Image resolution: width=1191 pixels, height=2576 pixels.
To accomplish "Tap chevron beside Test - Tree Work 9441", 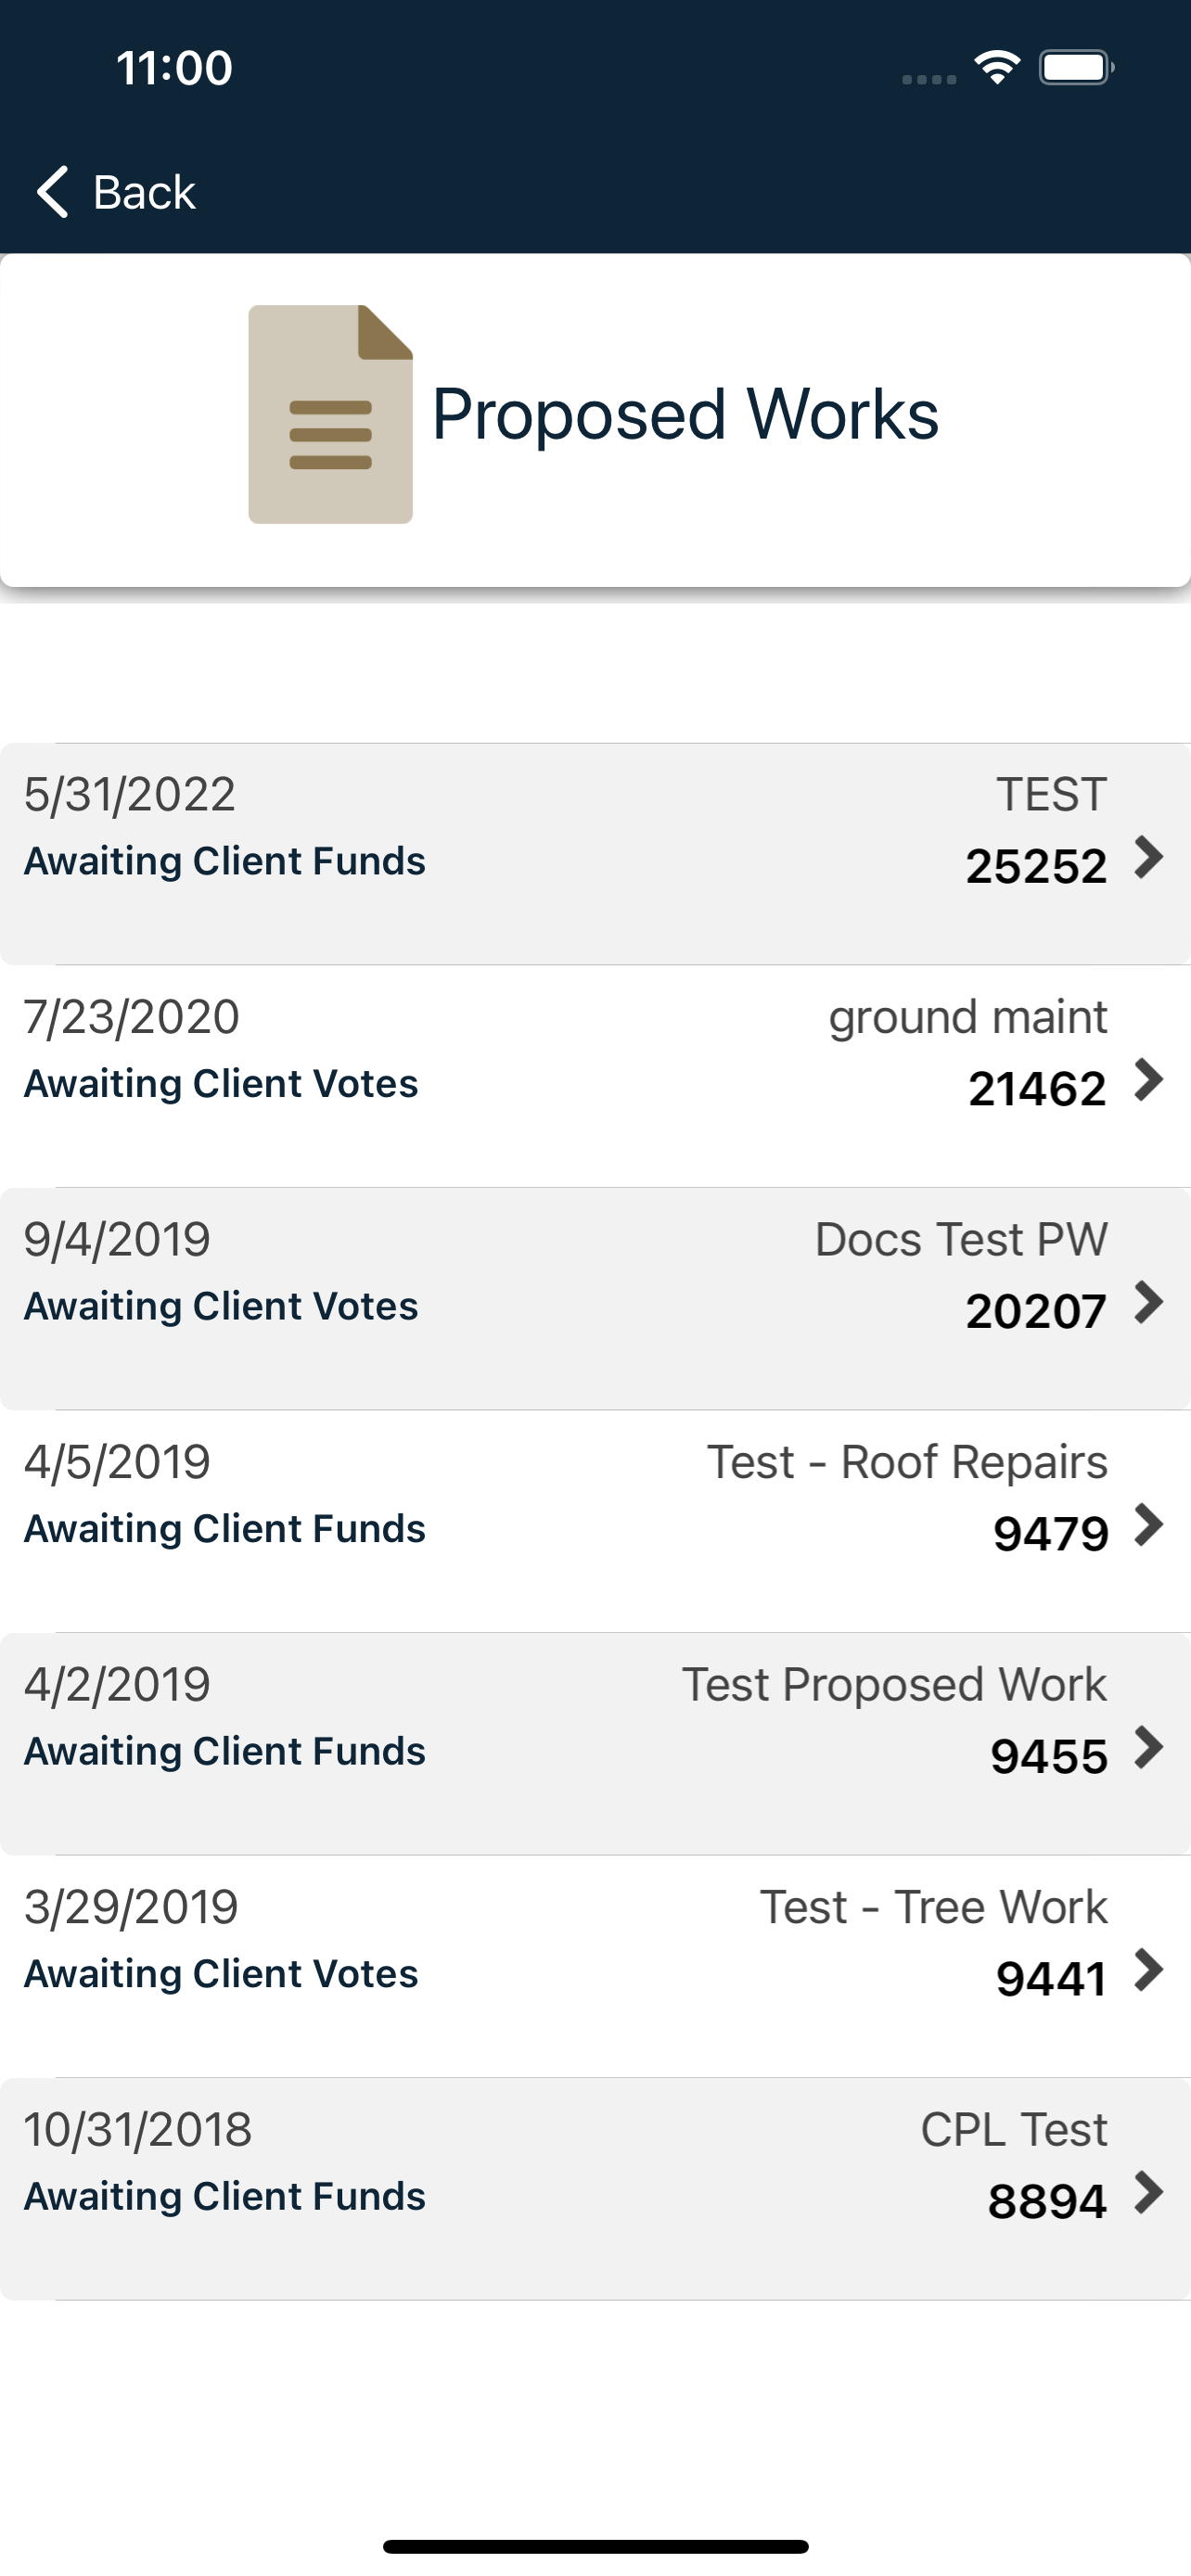I will [x=1149, y=1970].
